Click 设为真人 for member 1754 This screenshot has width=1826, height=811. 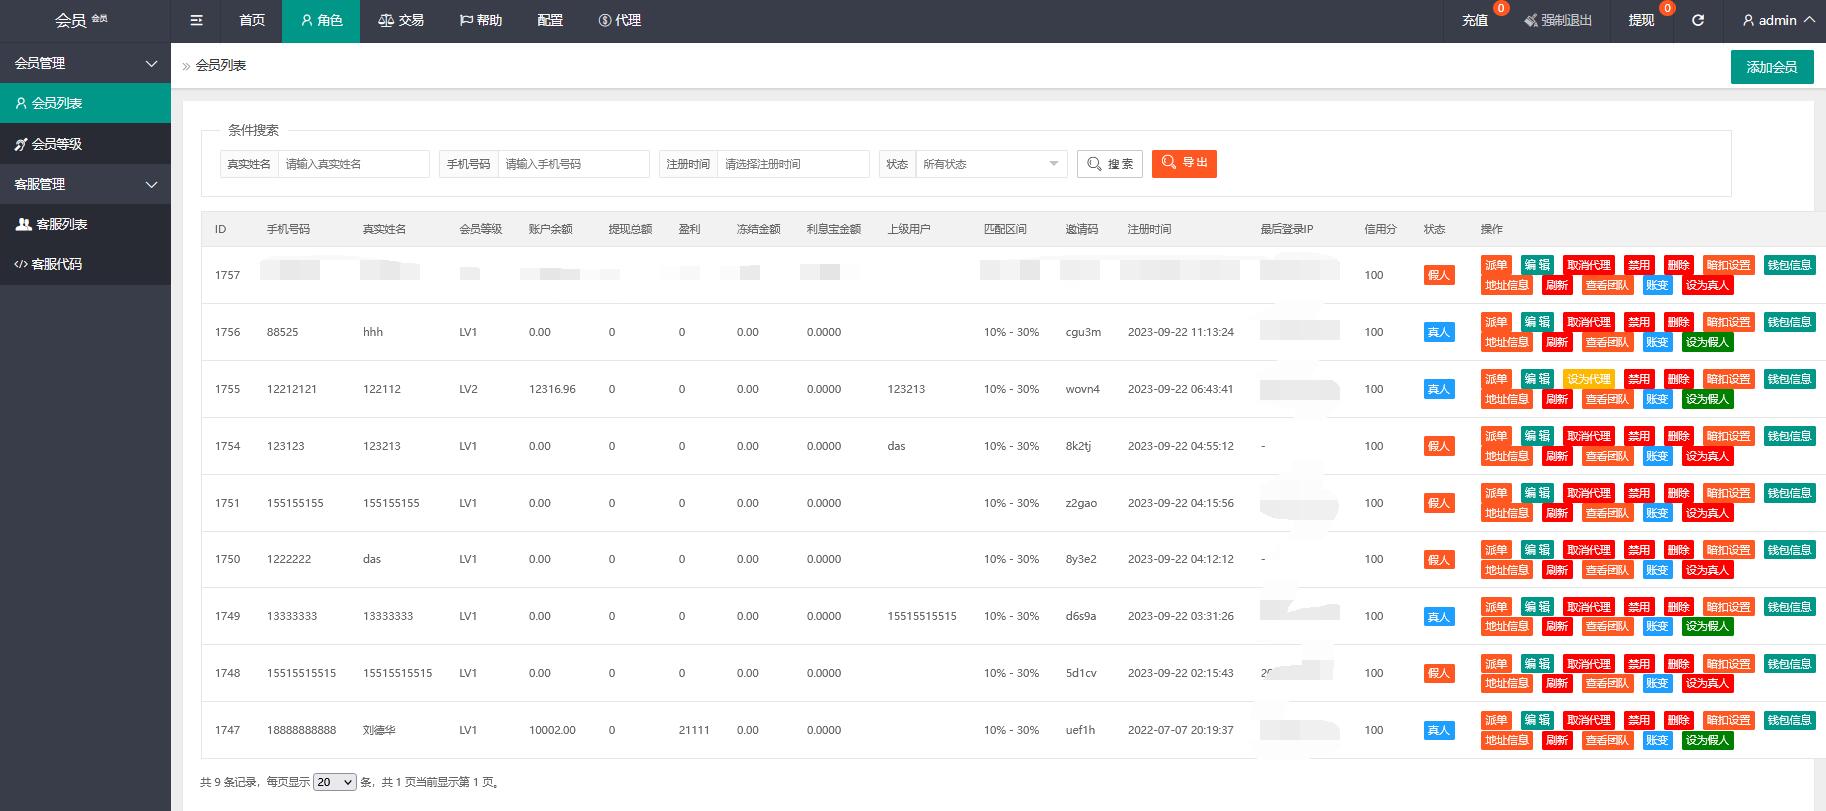[x=1707, y=456]
